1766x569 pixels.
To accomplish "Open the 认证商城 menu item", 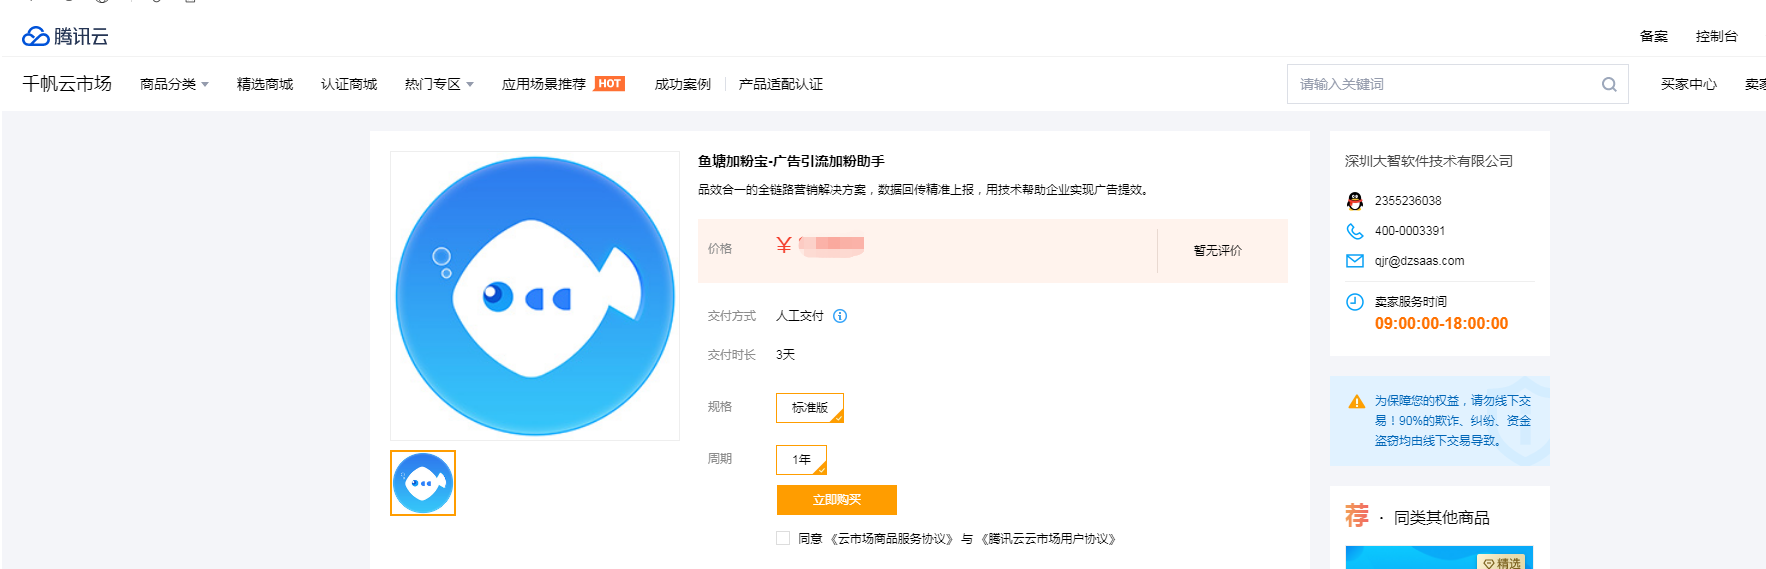I will pyautogui.click(x=349, y=84).
